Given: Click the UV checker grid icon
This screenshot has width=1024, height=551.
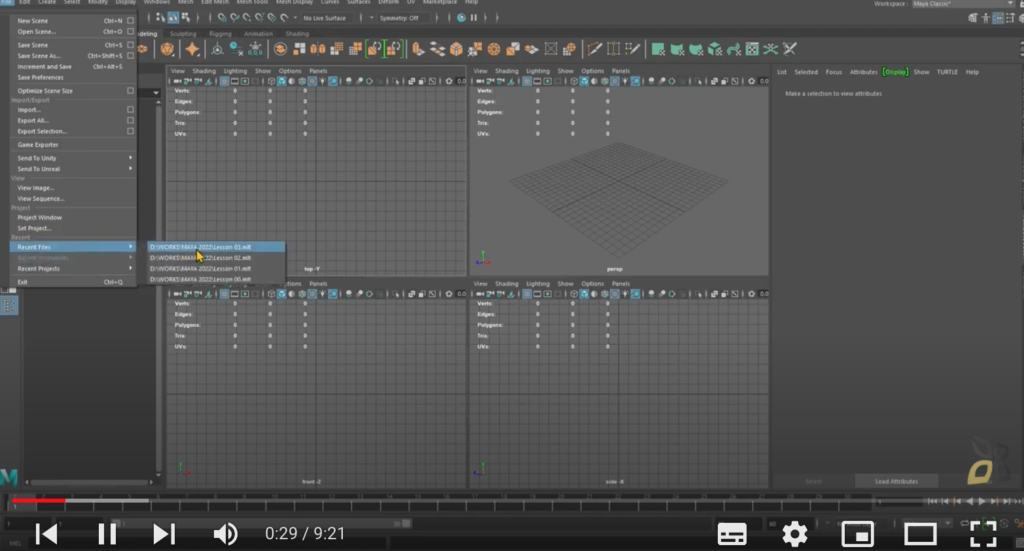Looking at the screenshot, I should point(752,49).
